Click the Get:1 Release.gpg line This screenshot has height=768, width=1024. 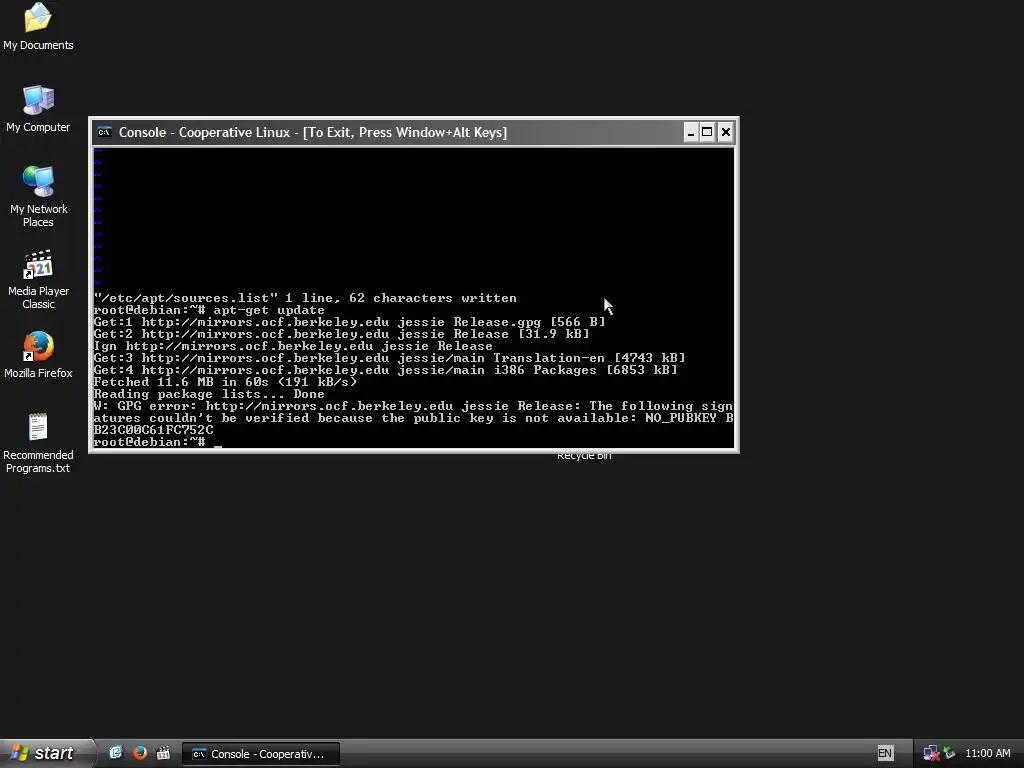[x=349, y=322]
